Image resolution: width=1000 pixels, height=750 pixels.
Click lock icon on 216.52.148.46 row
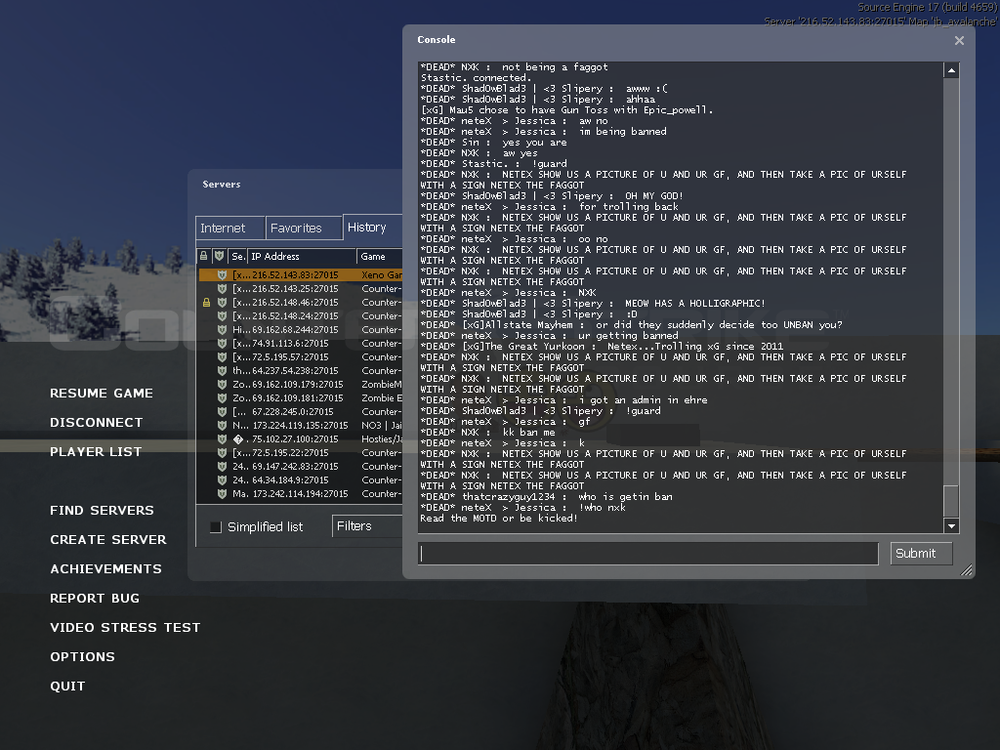click(206, 302)
